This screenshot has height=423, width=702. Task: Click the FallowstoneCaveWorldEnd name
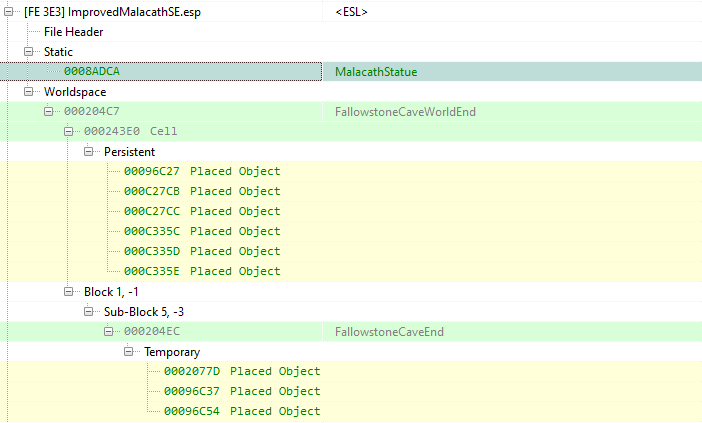click(405, 112)
